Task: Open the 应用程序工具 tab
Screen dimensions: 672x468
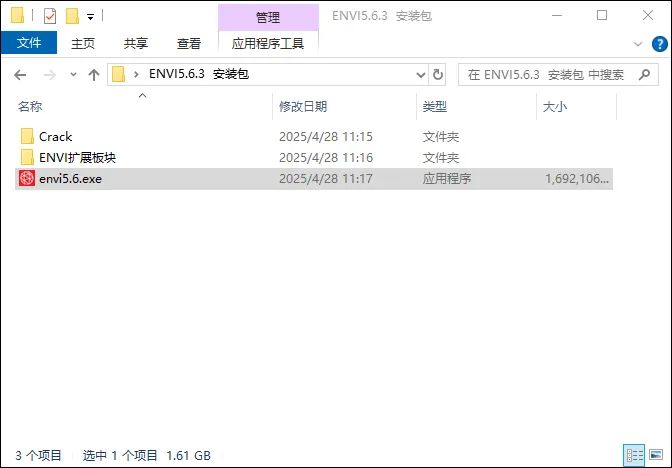Action: [268, 43]
